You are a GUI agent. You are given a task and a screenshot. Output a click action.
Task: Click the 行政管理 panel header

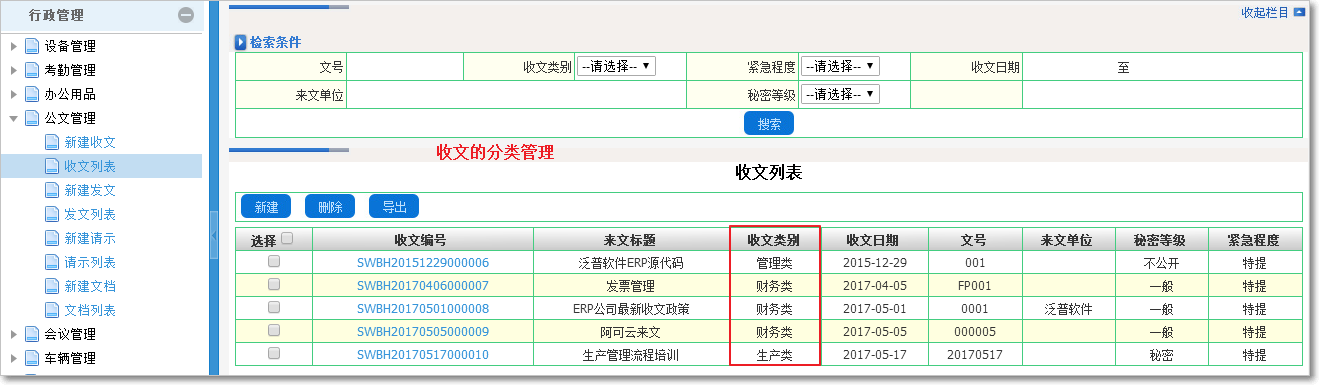pyautogui.click(x=101, y=15)
